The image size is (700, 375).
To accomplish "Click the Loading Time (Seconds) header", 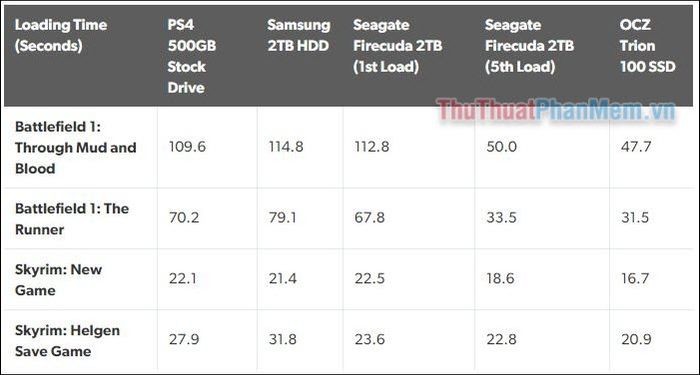I will click(x=61, y=35).
